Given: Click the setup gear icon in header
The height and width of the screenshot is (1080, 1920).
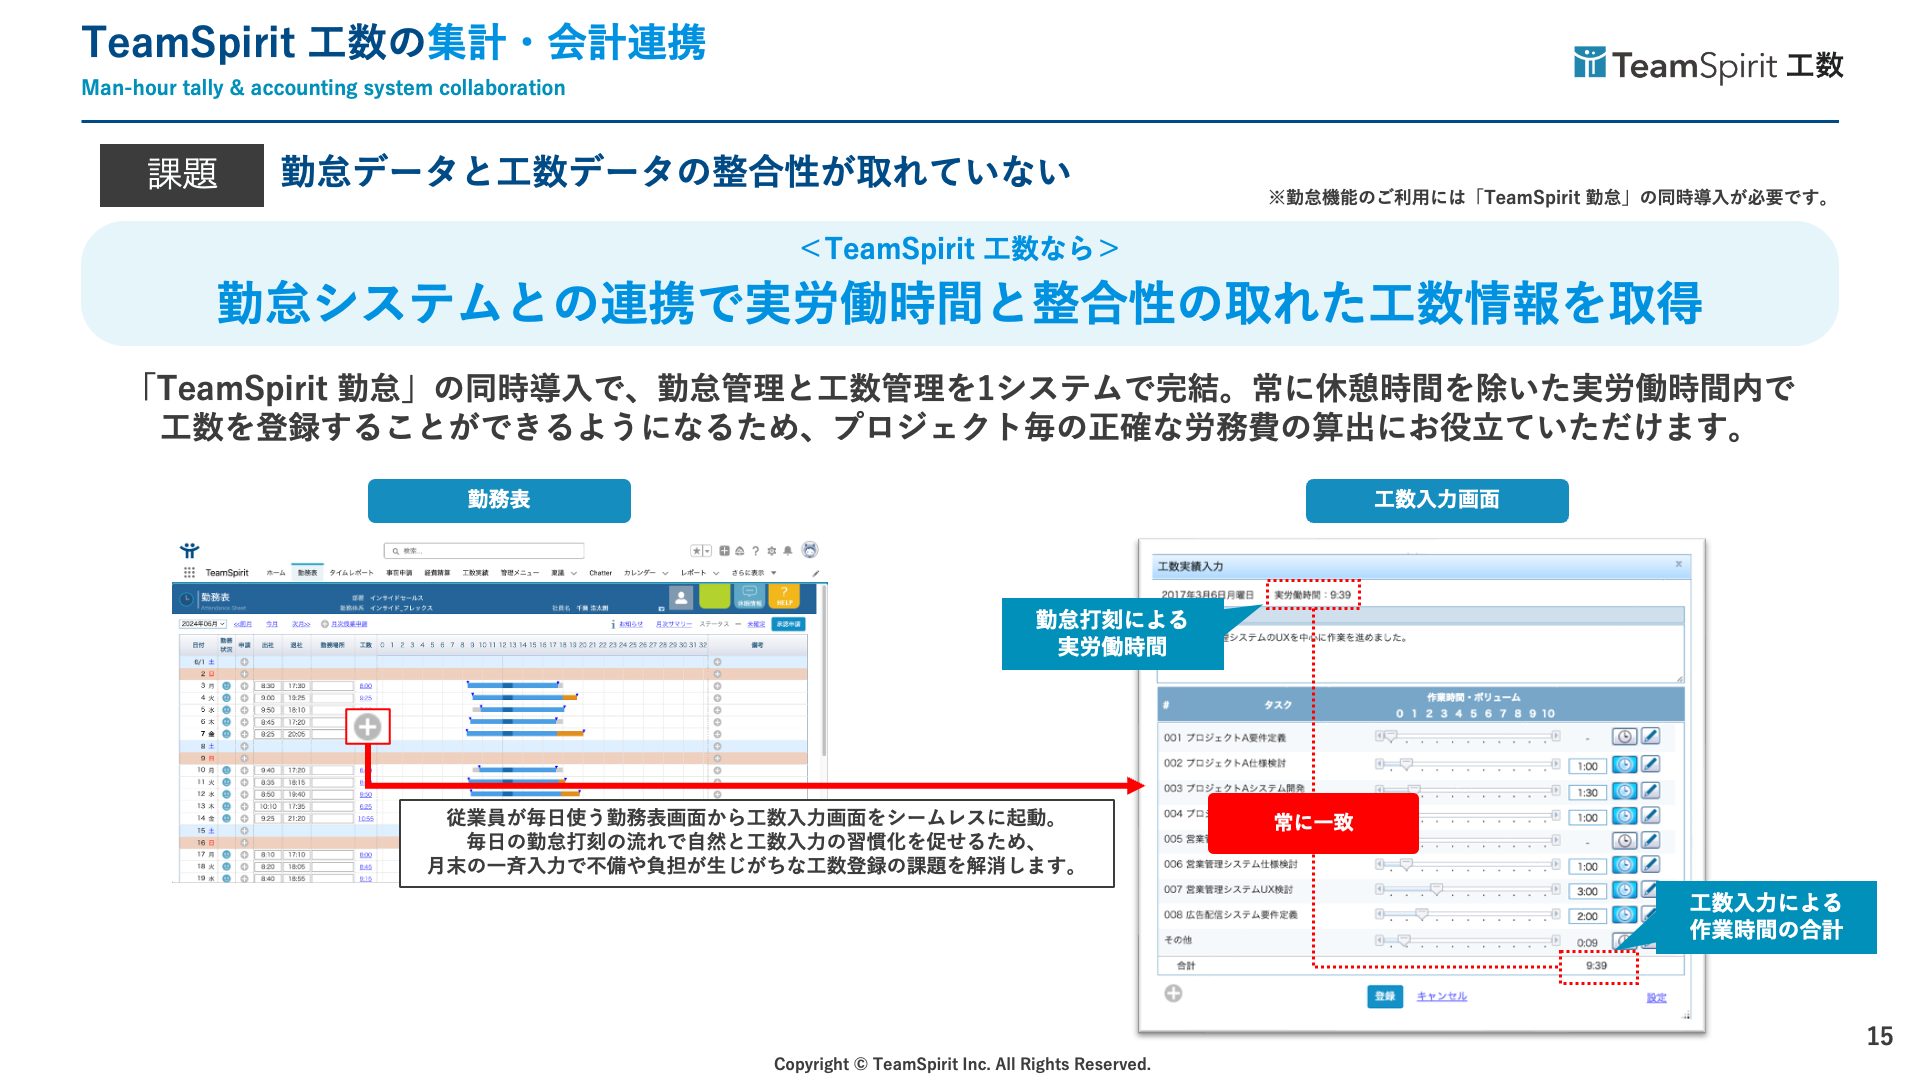Looking at the screenshot, I should (771, 551).
